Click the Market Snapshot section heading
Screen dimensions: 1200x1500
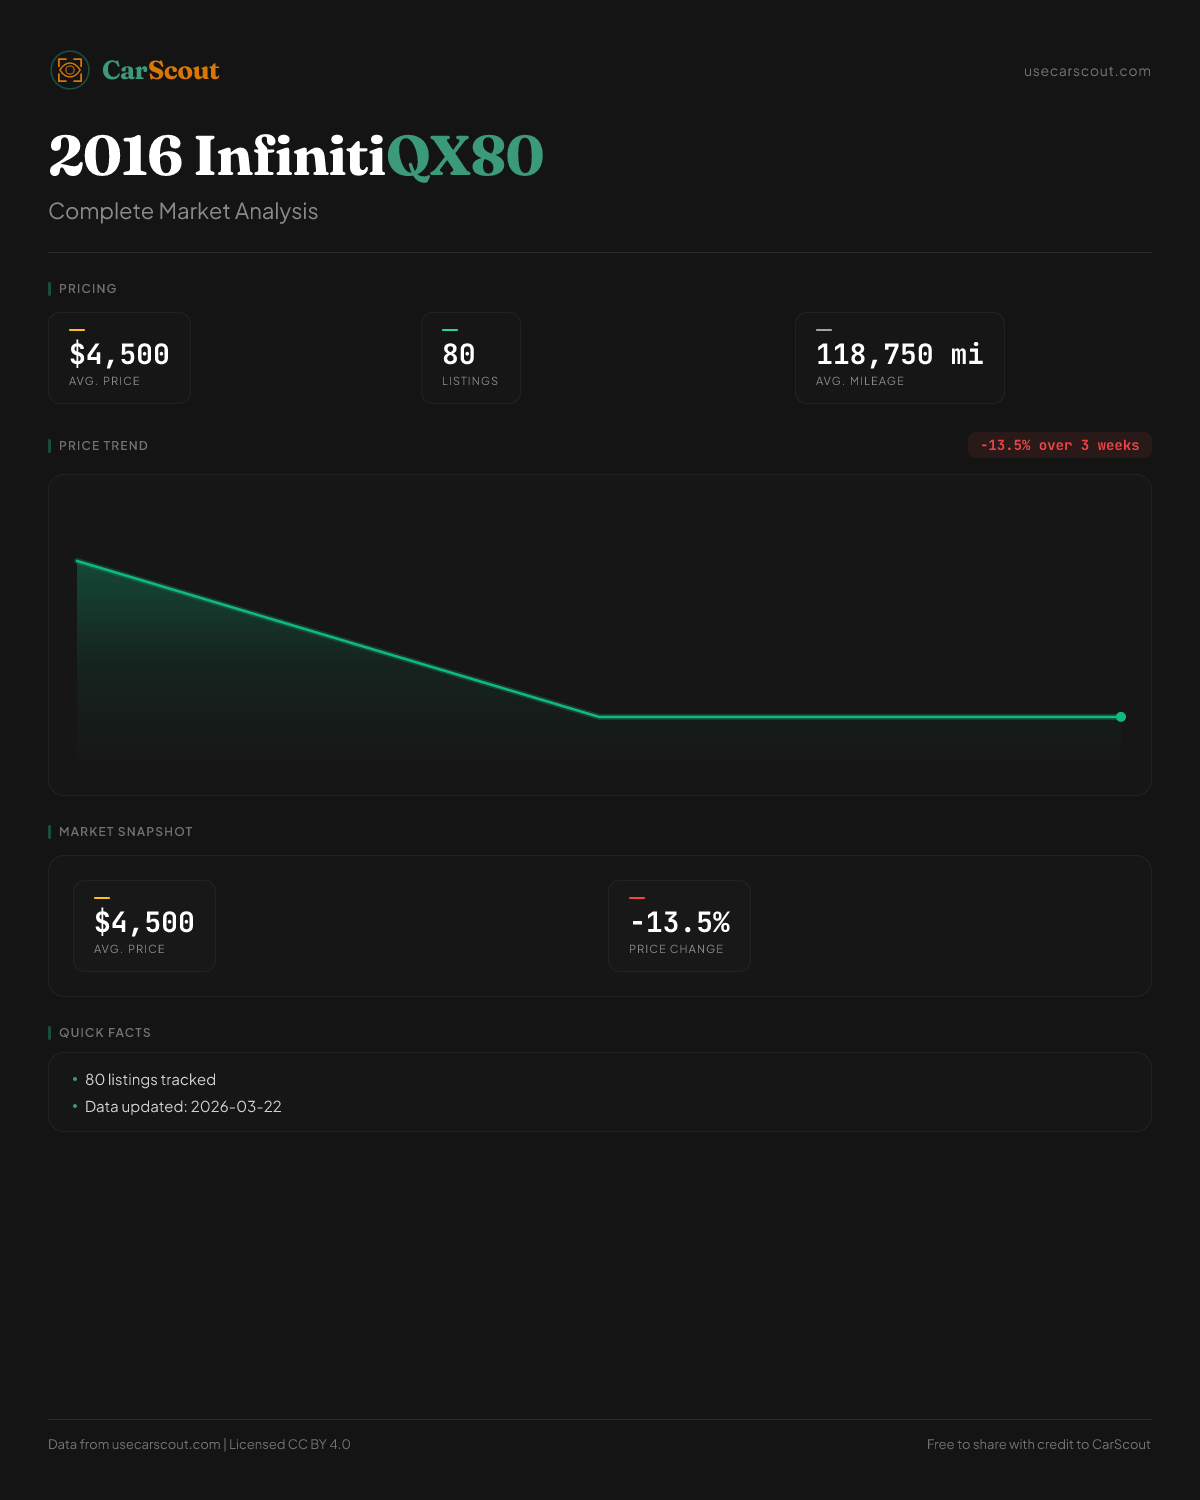tap(125, 832)
